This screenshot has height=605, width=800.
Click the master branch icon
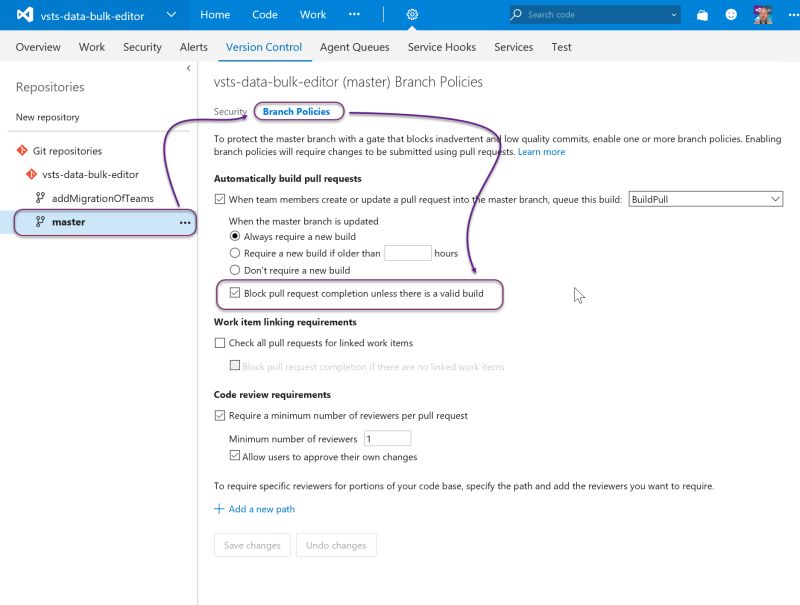click(x=40, y=221)
